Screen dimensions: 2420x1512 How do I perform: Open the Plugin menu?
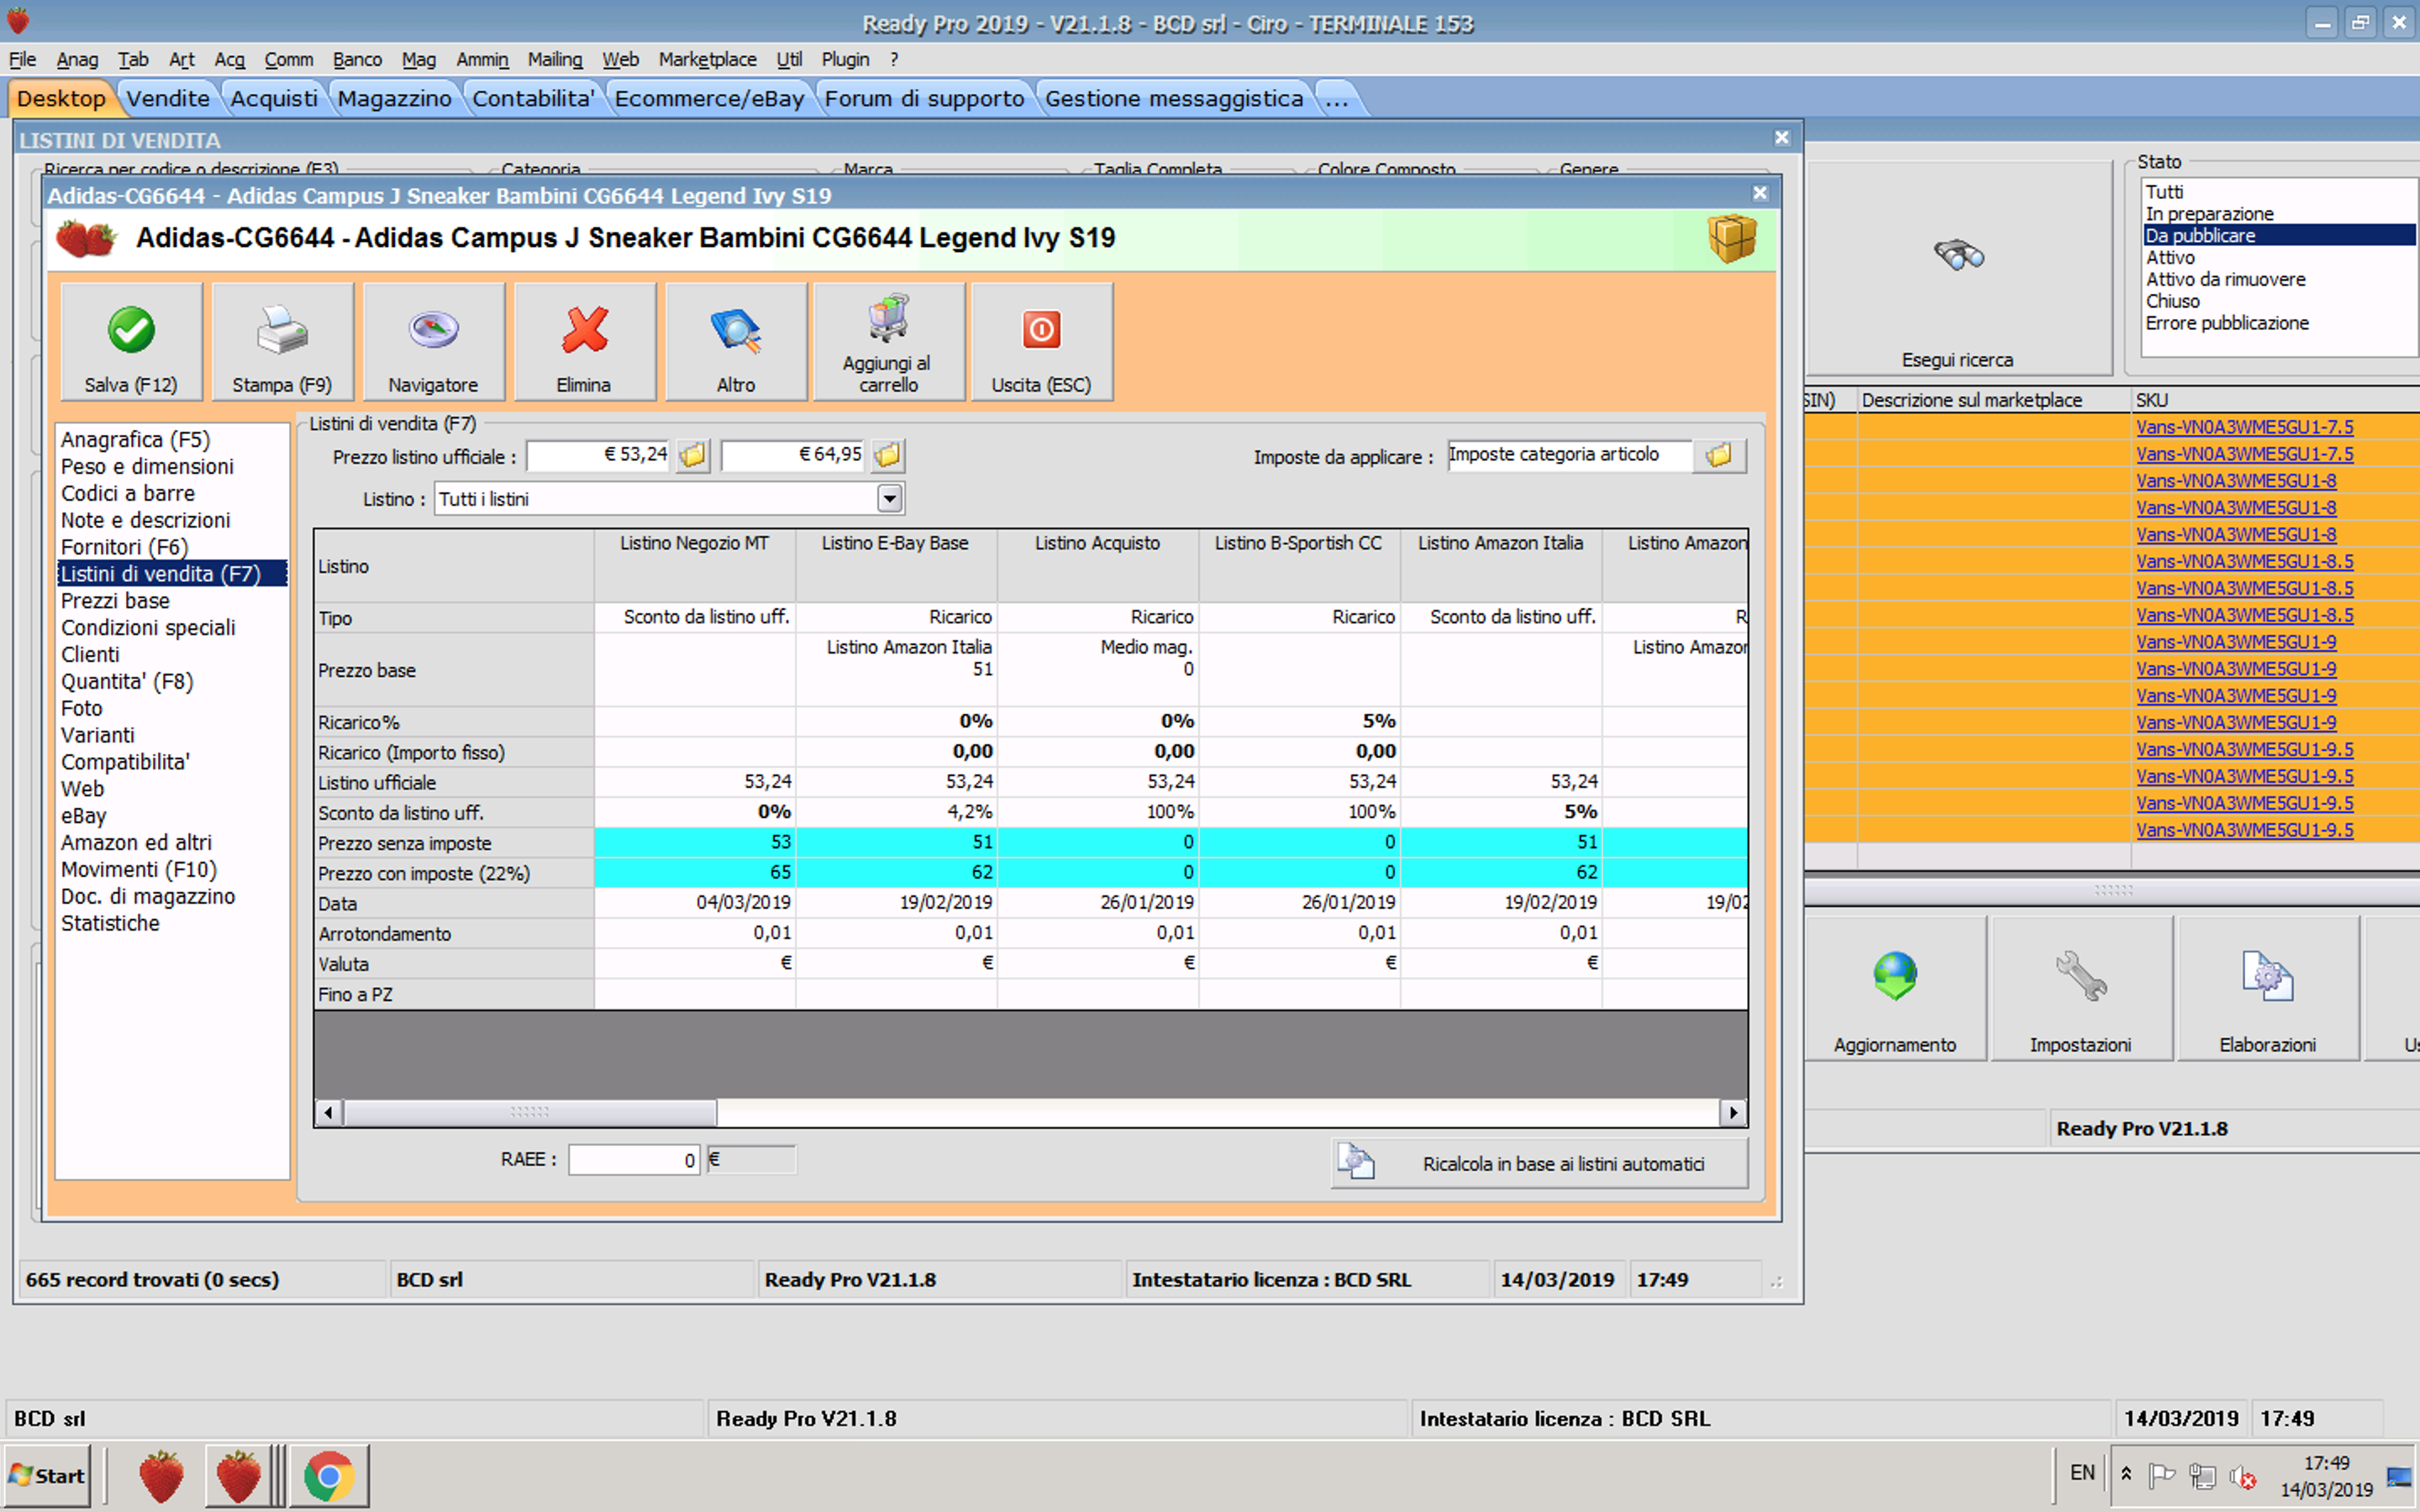pos(845,60)
